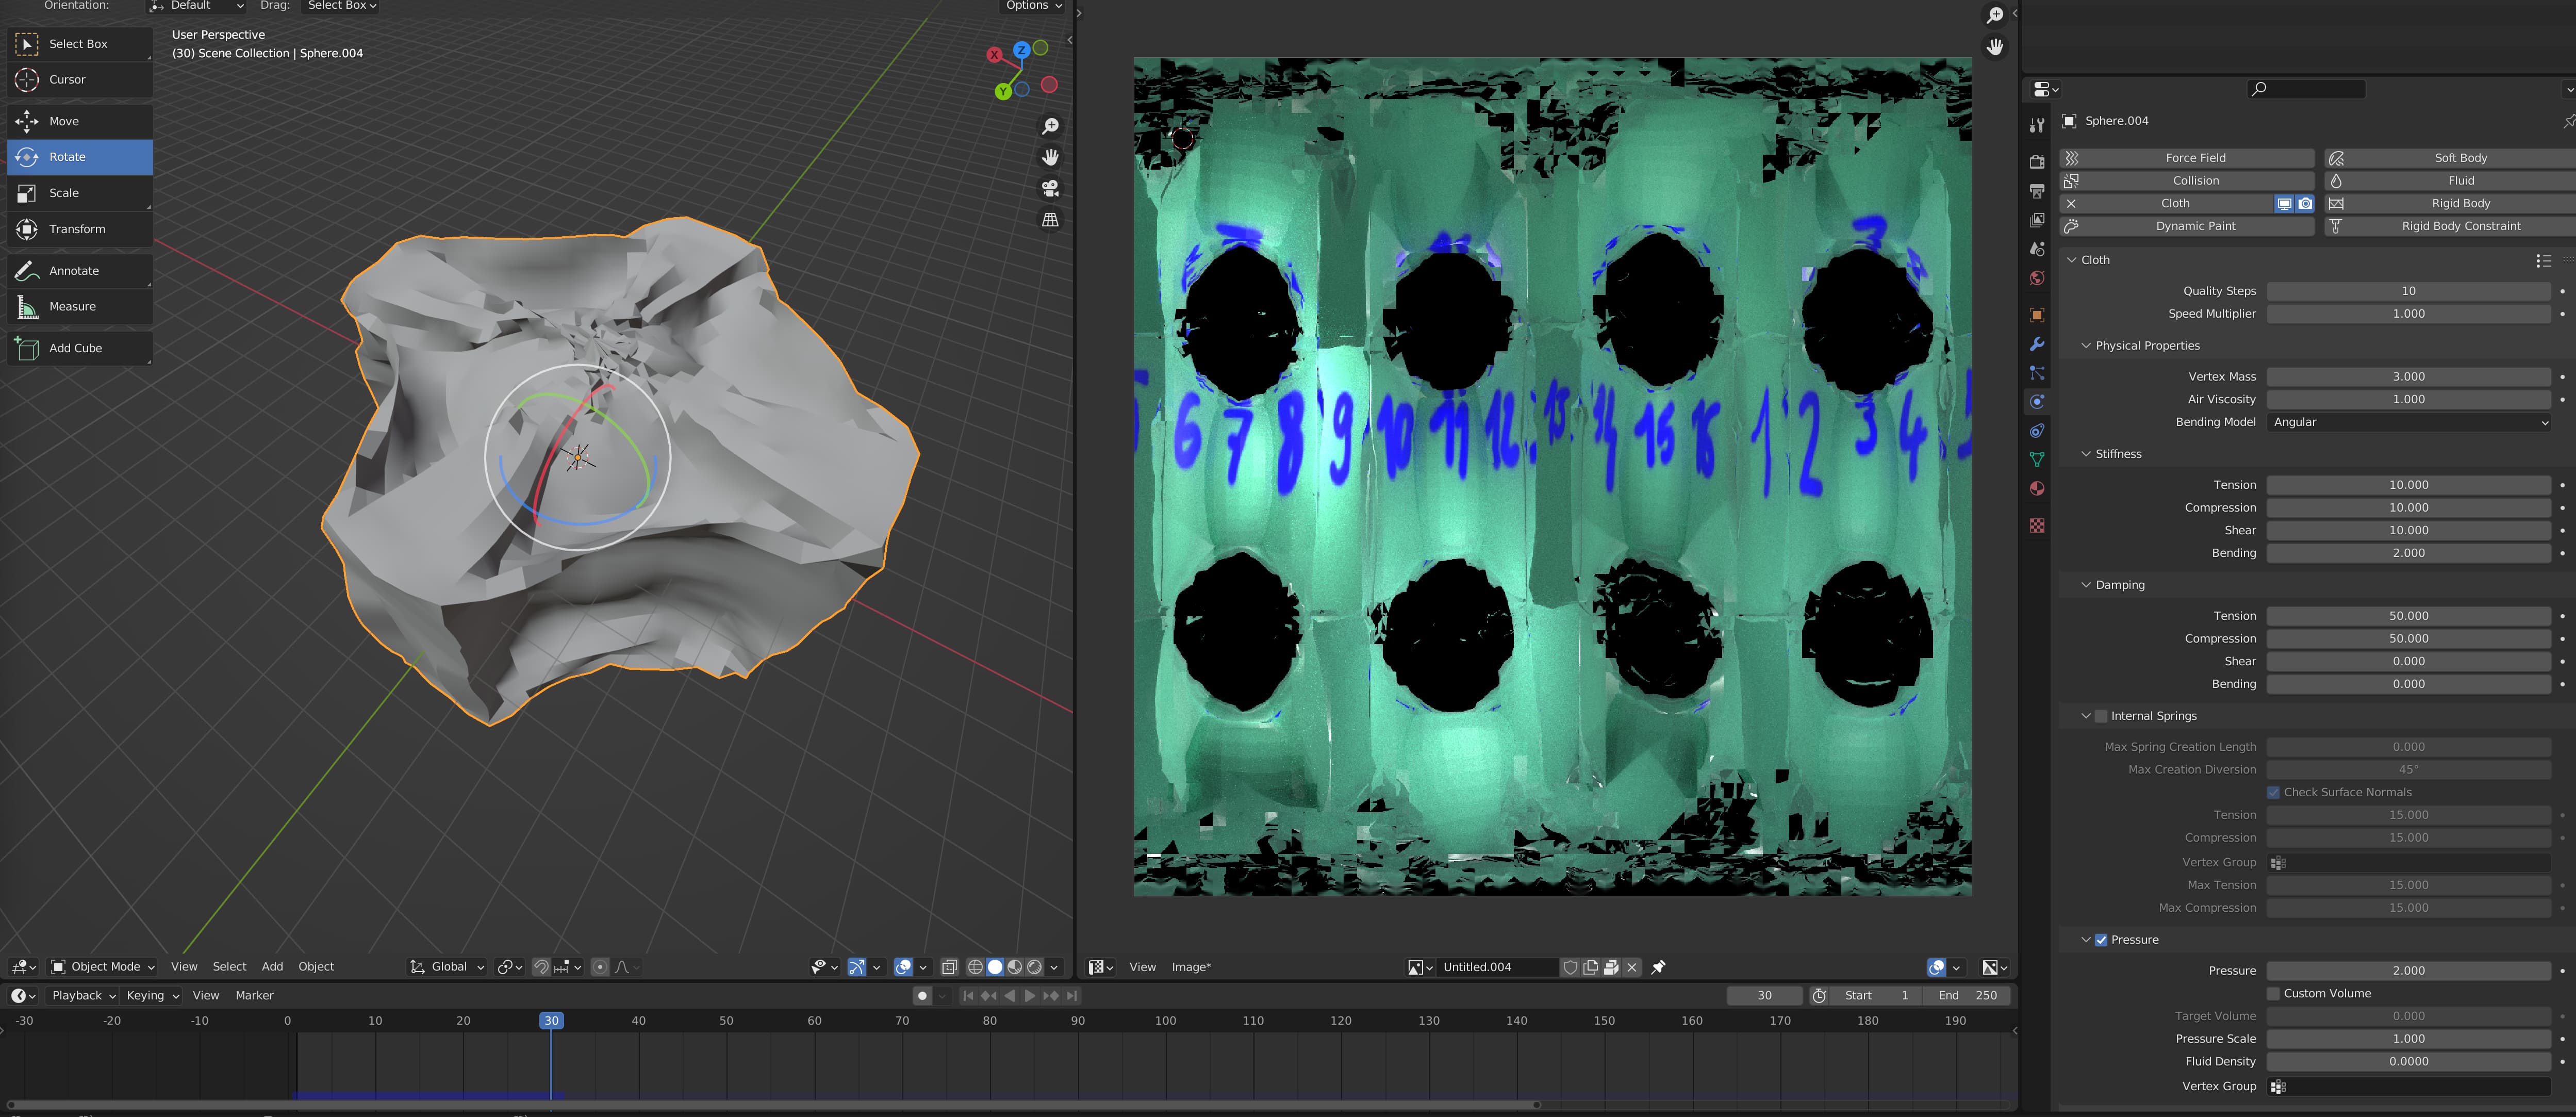
Task: Choose the Scale tool
Action: tap(80, 193)
